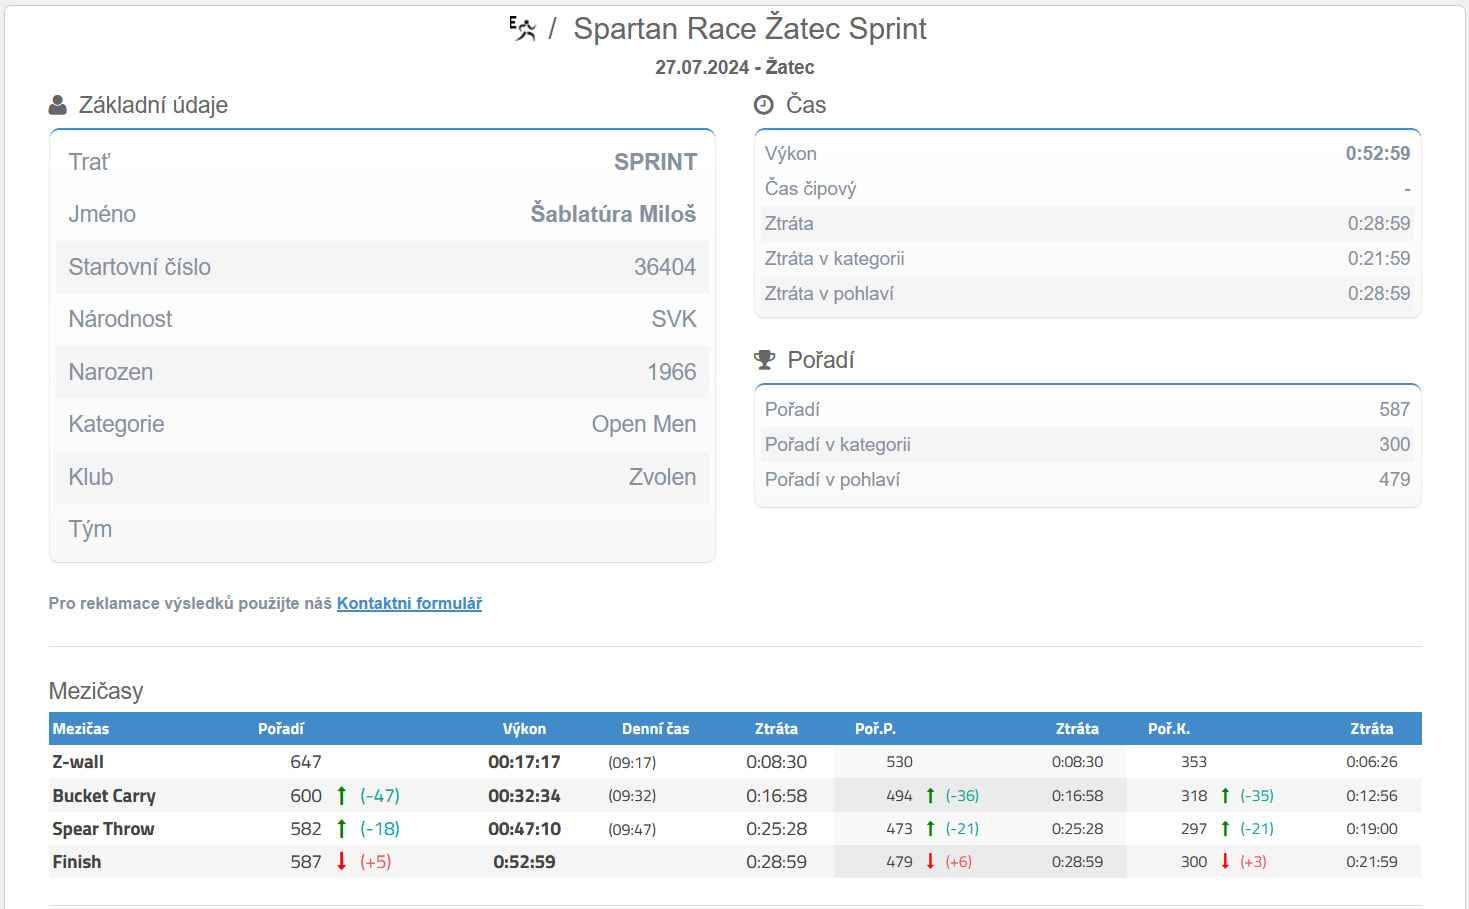Click the day time (09:47)
Screen dimensions: 1469x909
click(632, 829)
